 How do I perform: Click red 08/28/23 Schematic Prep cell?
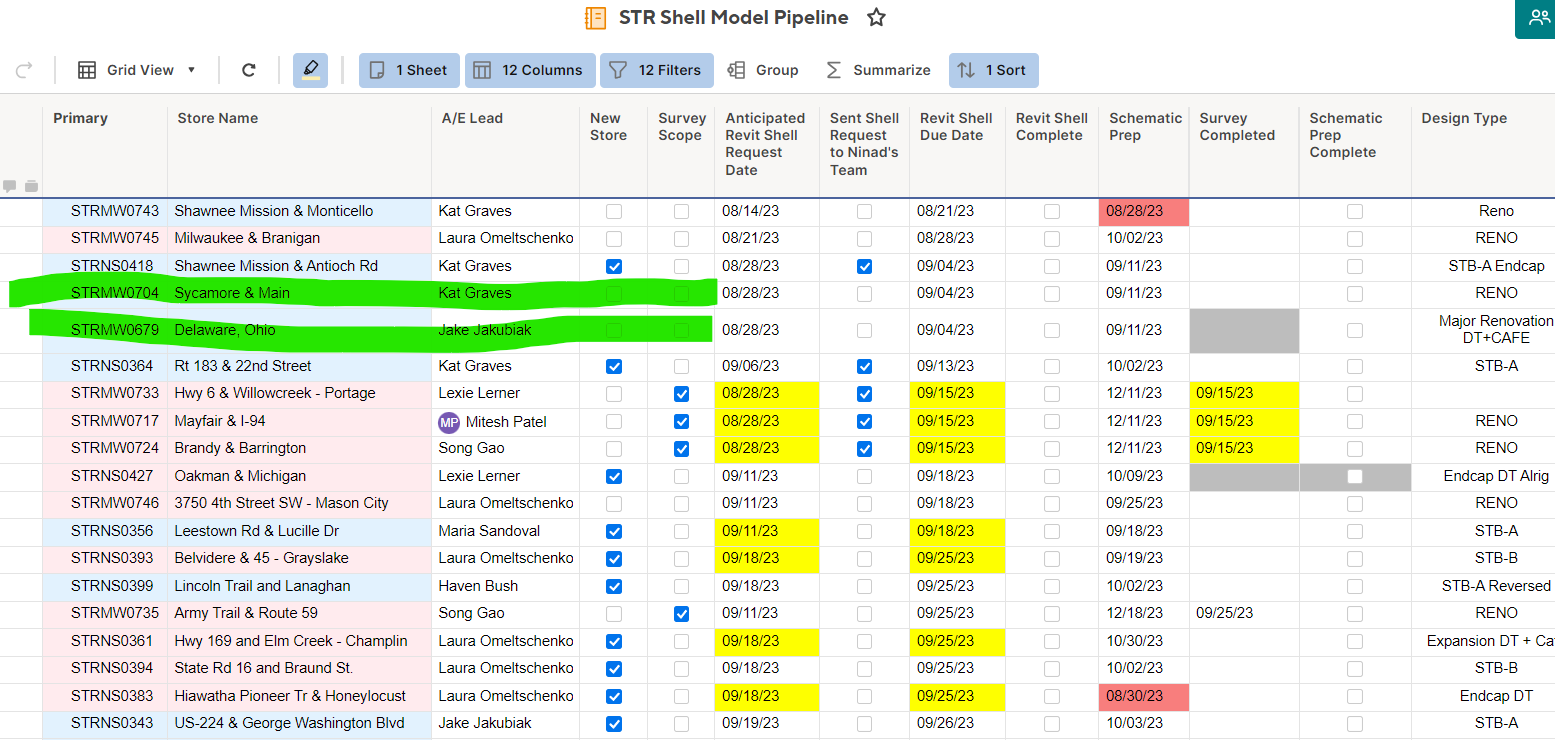click(x=1143, y=211)
